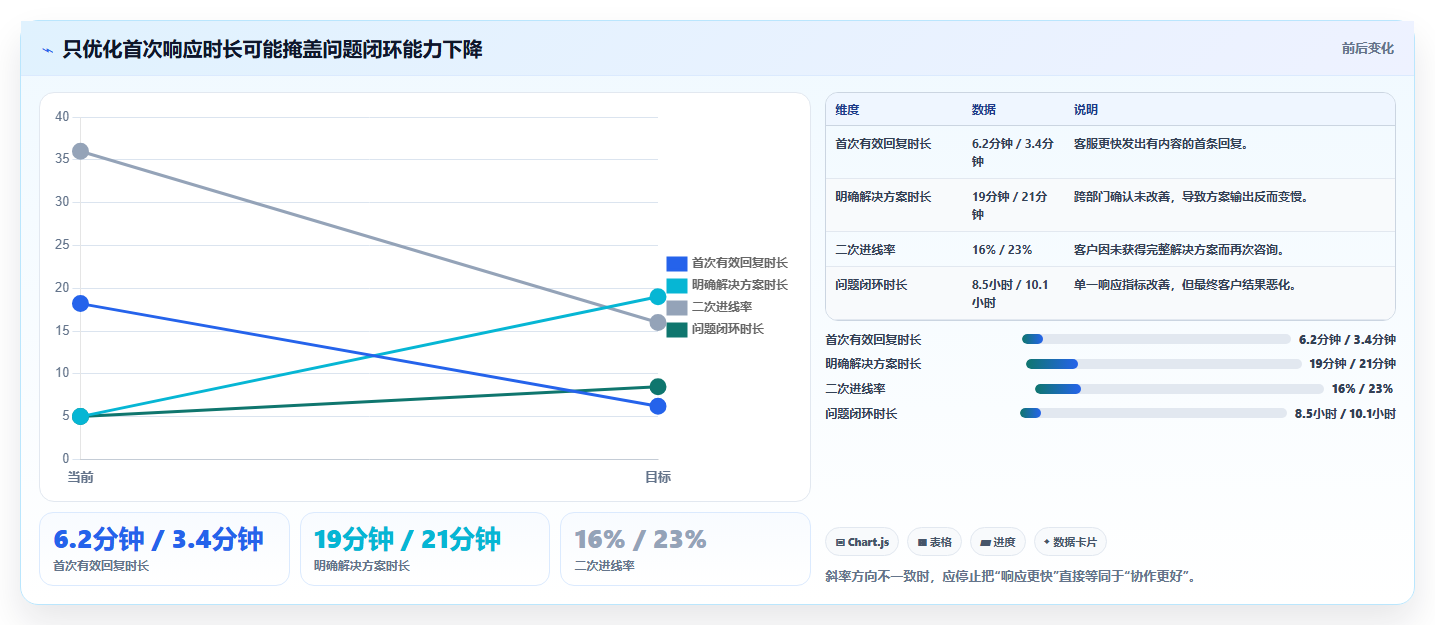Click the 40 y-axis tick label

point(62,117)
